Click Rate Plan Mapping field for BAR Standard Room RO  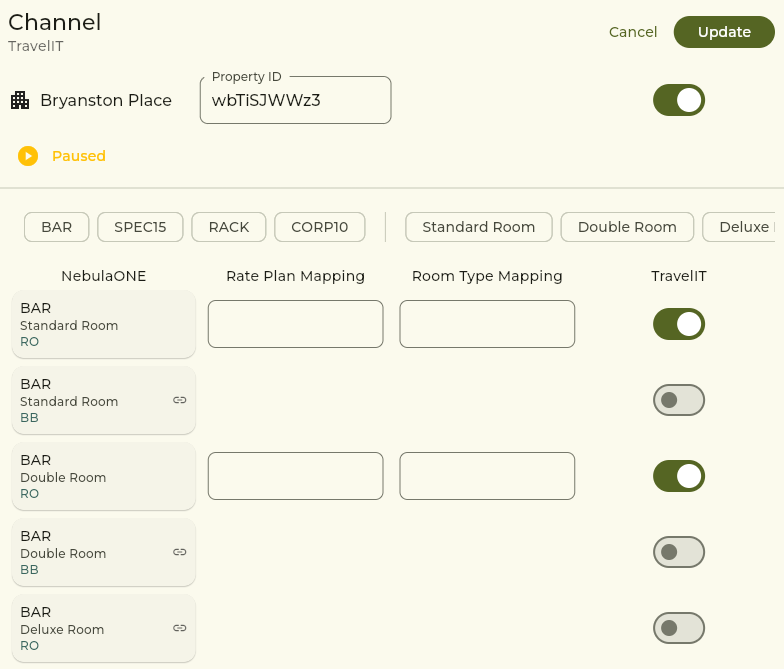pos(296,324)
